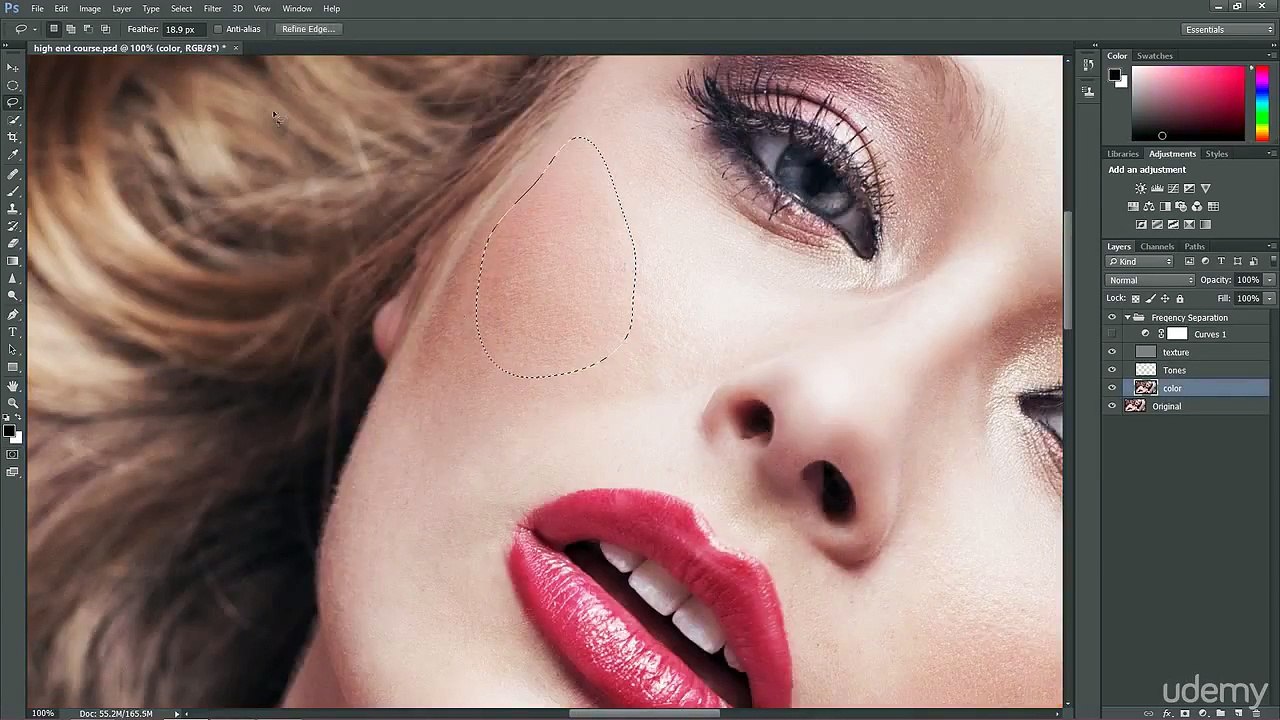This screenshot has width=1280, height=720.
Task: Select the Brush tool
Action: point(13,191)
